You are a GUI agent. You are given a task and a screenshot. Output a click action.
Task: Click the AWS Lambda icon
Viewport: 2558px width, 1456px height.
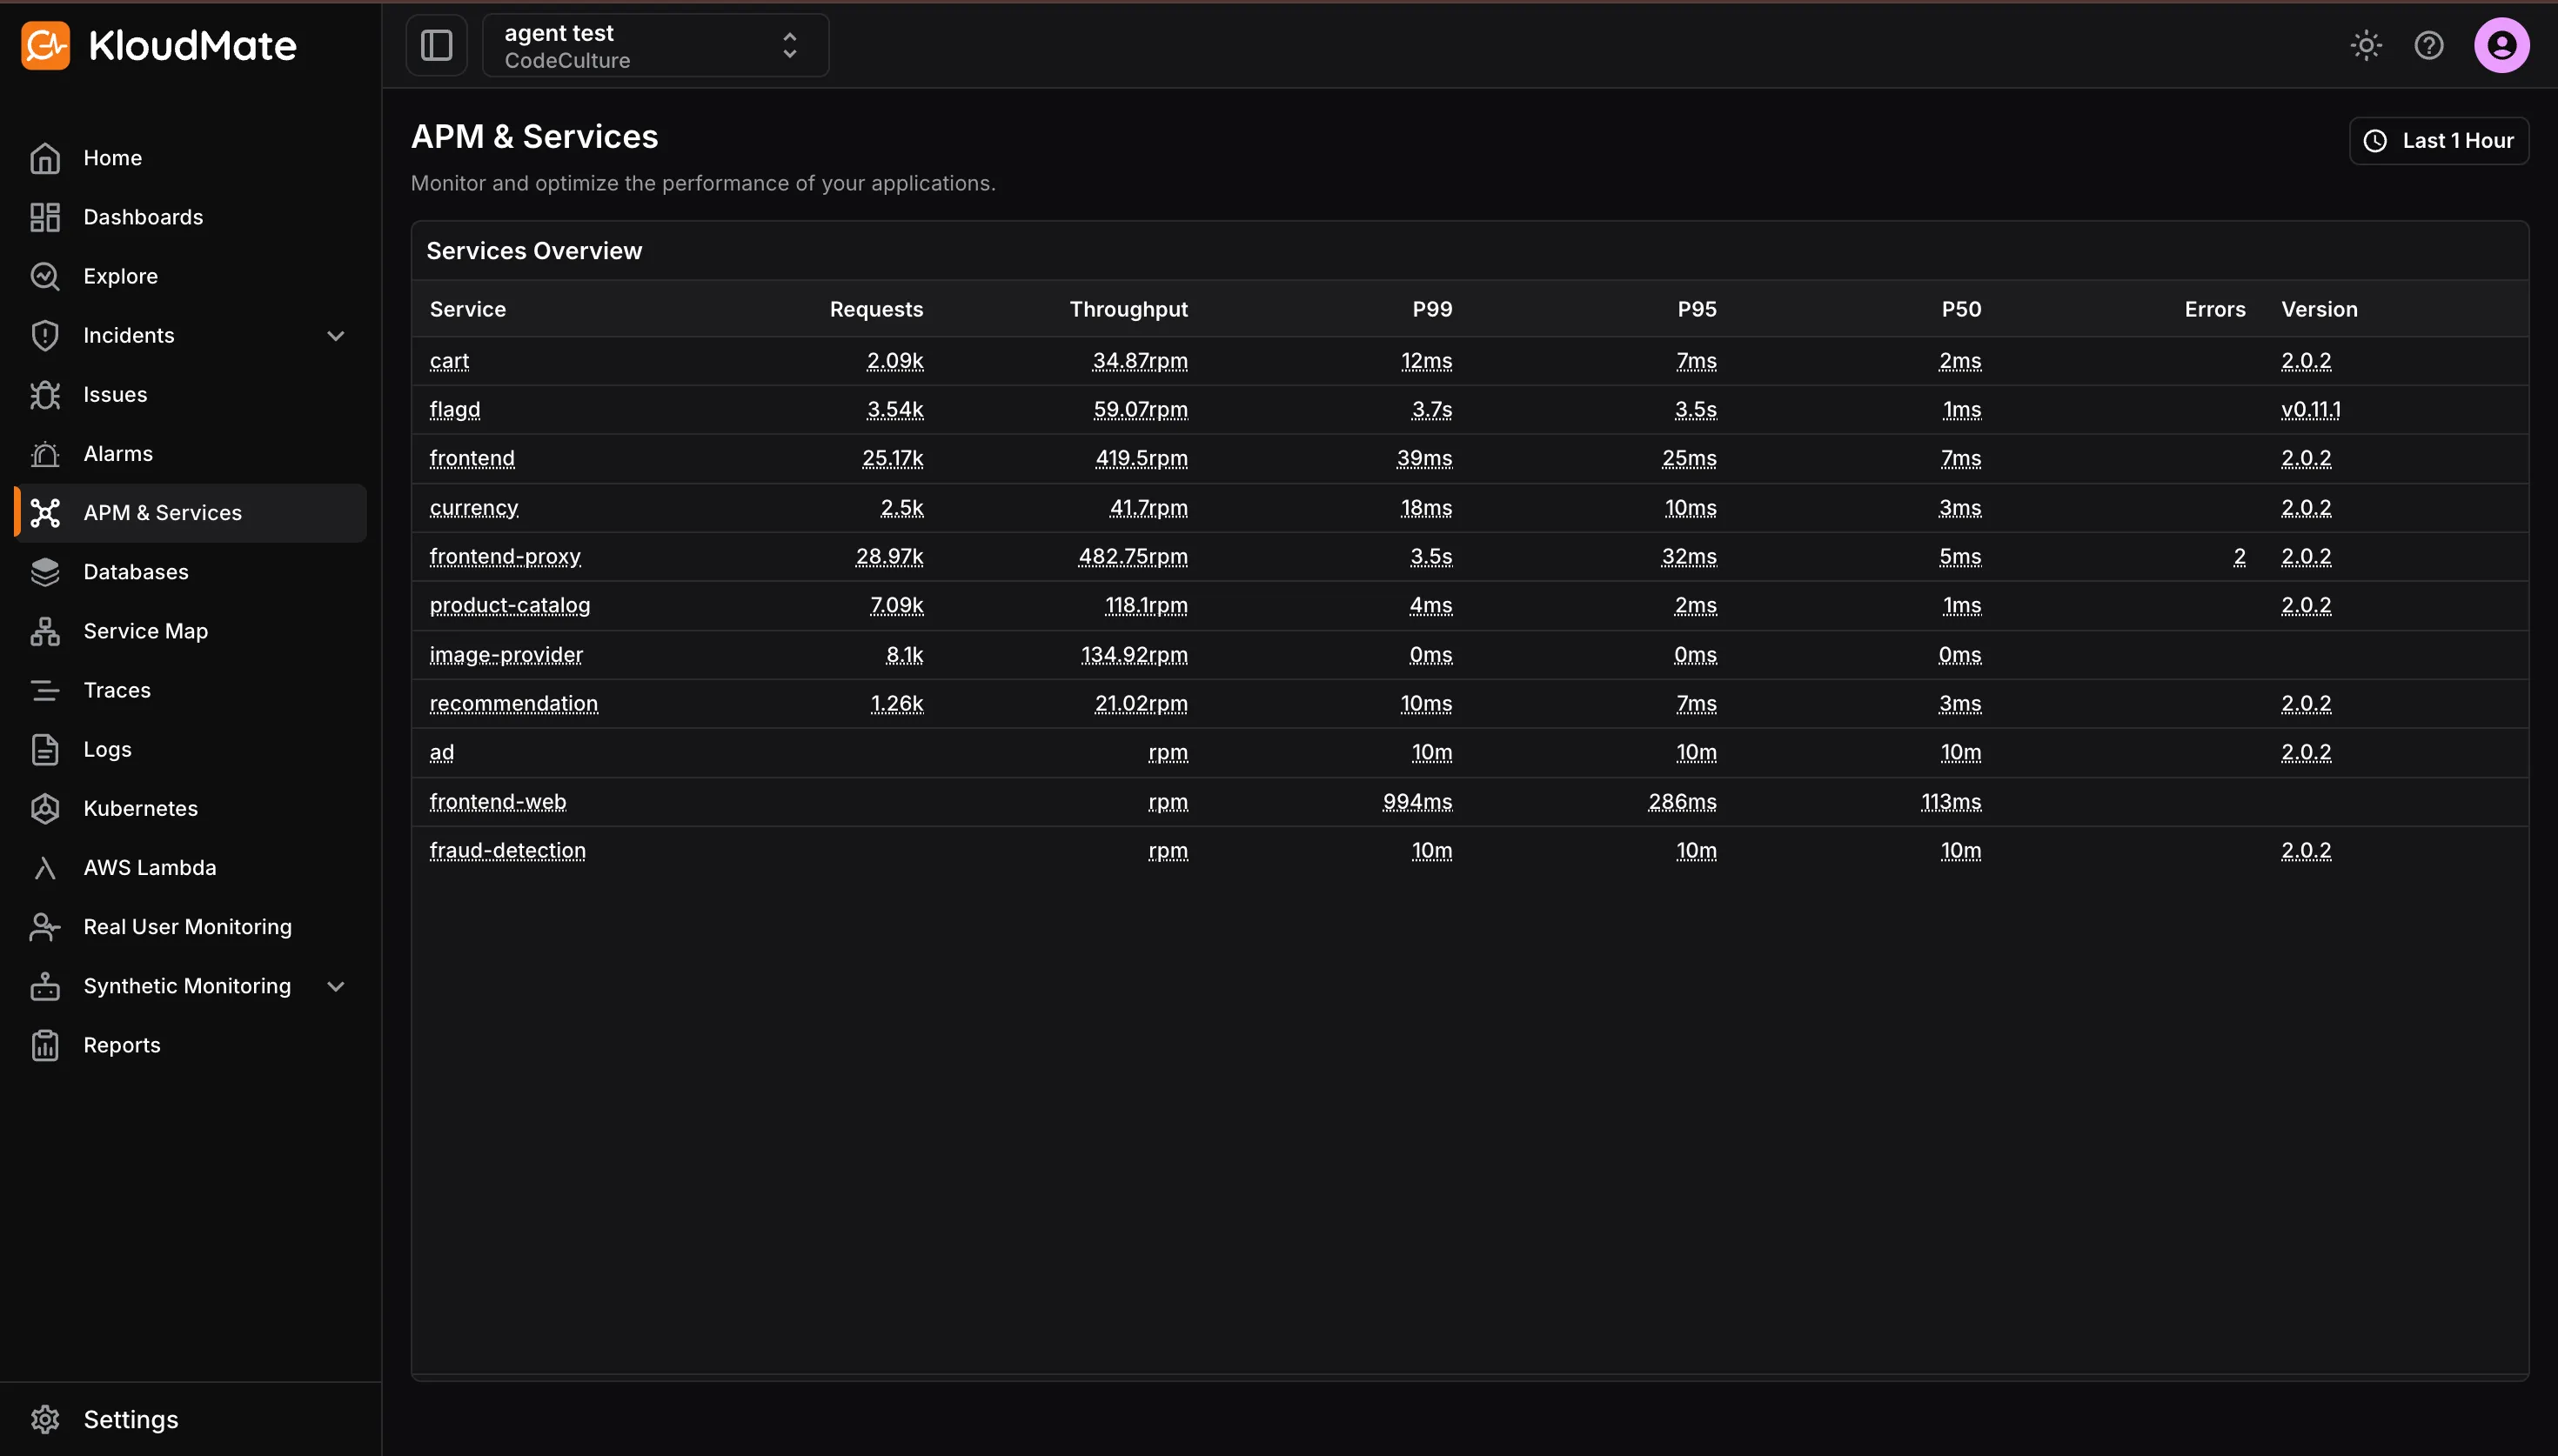45,868
